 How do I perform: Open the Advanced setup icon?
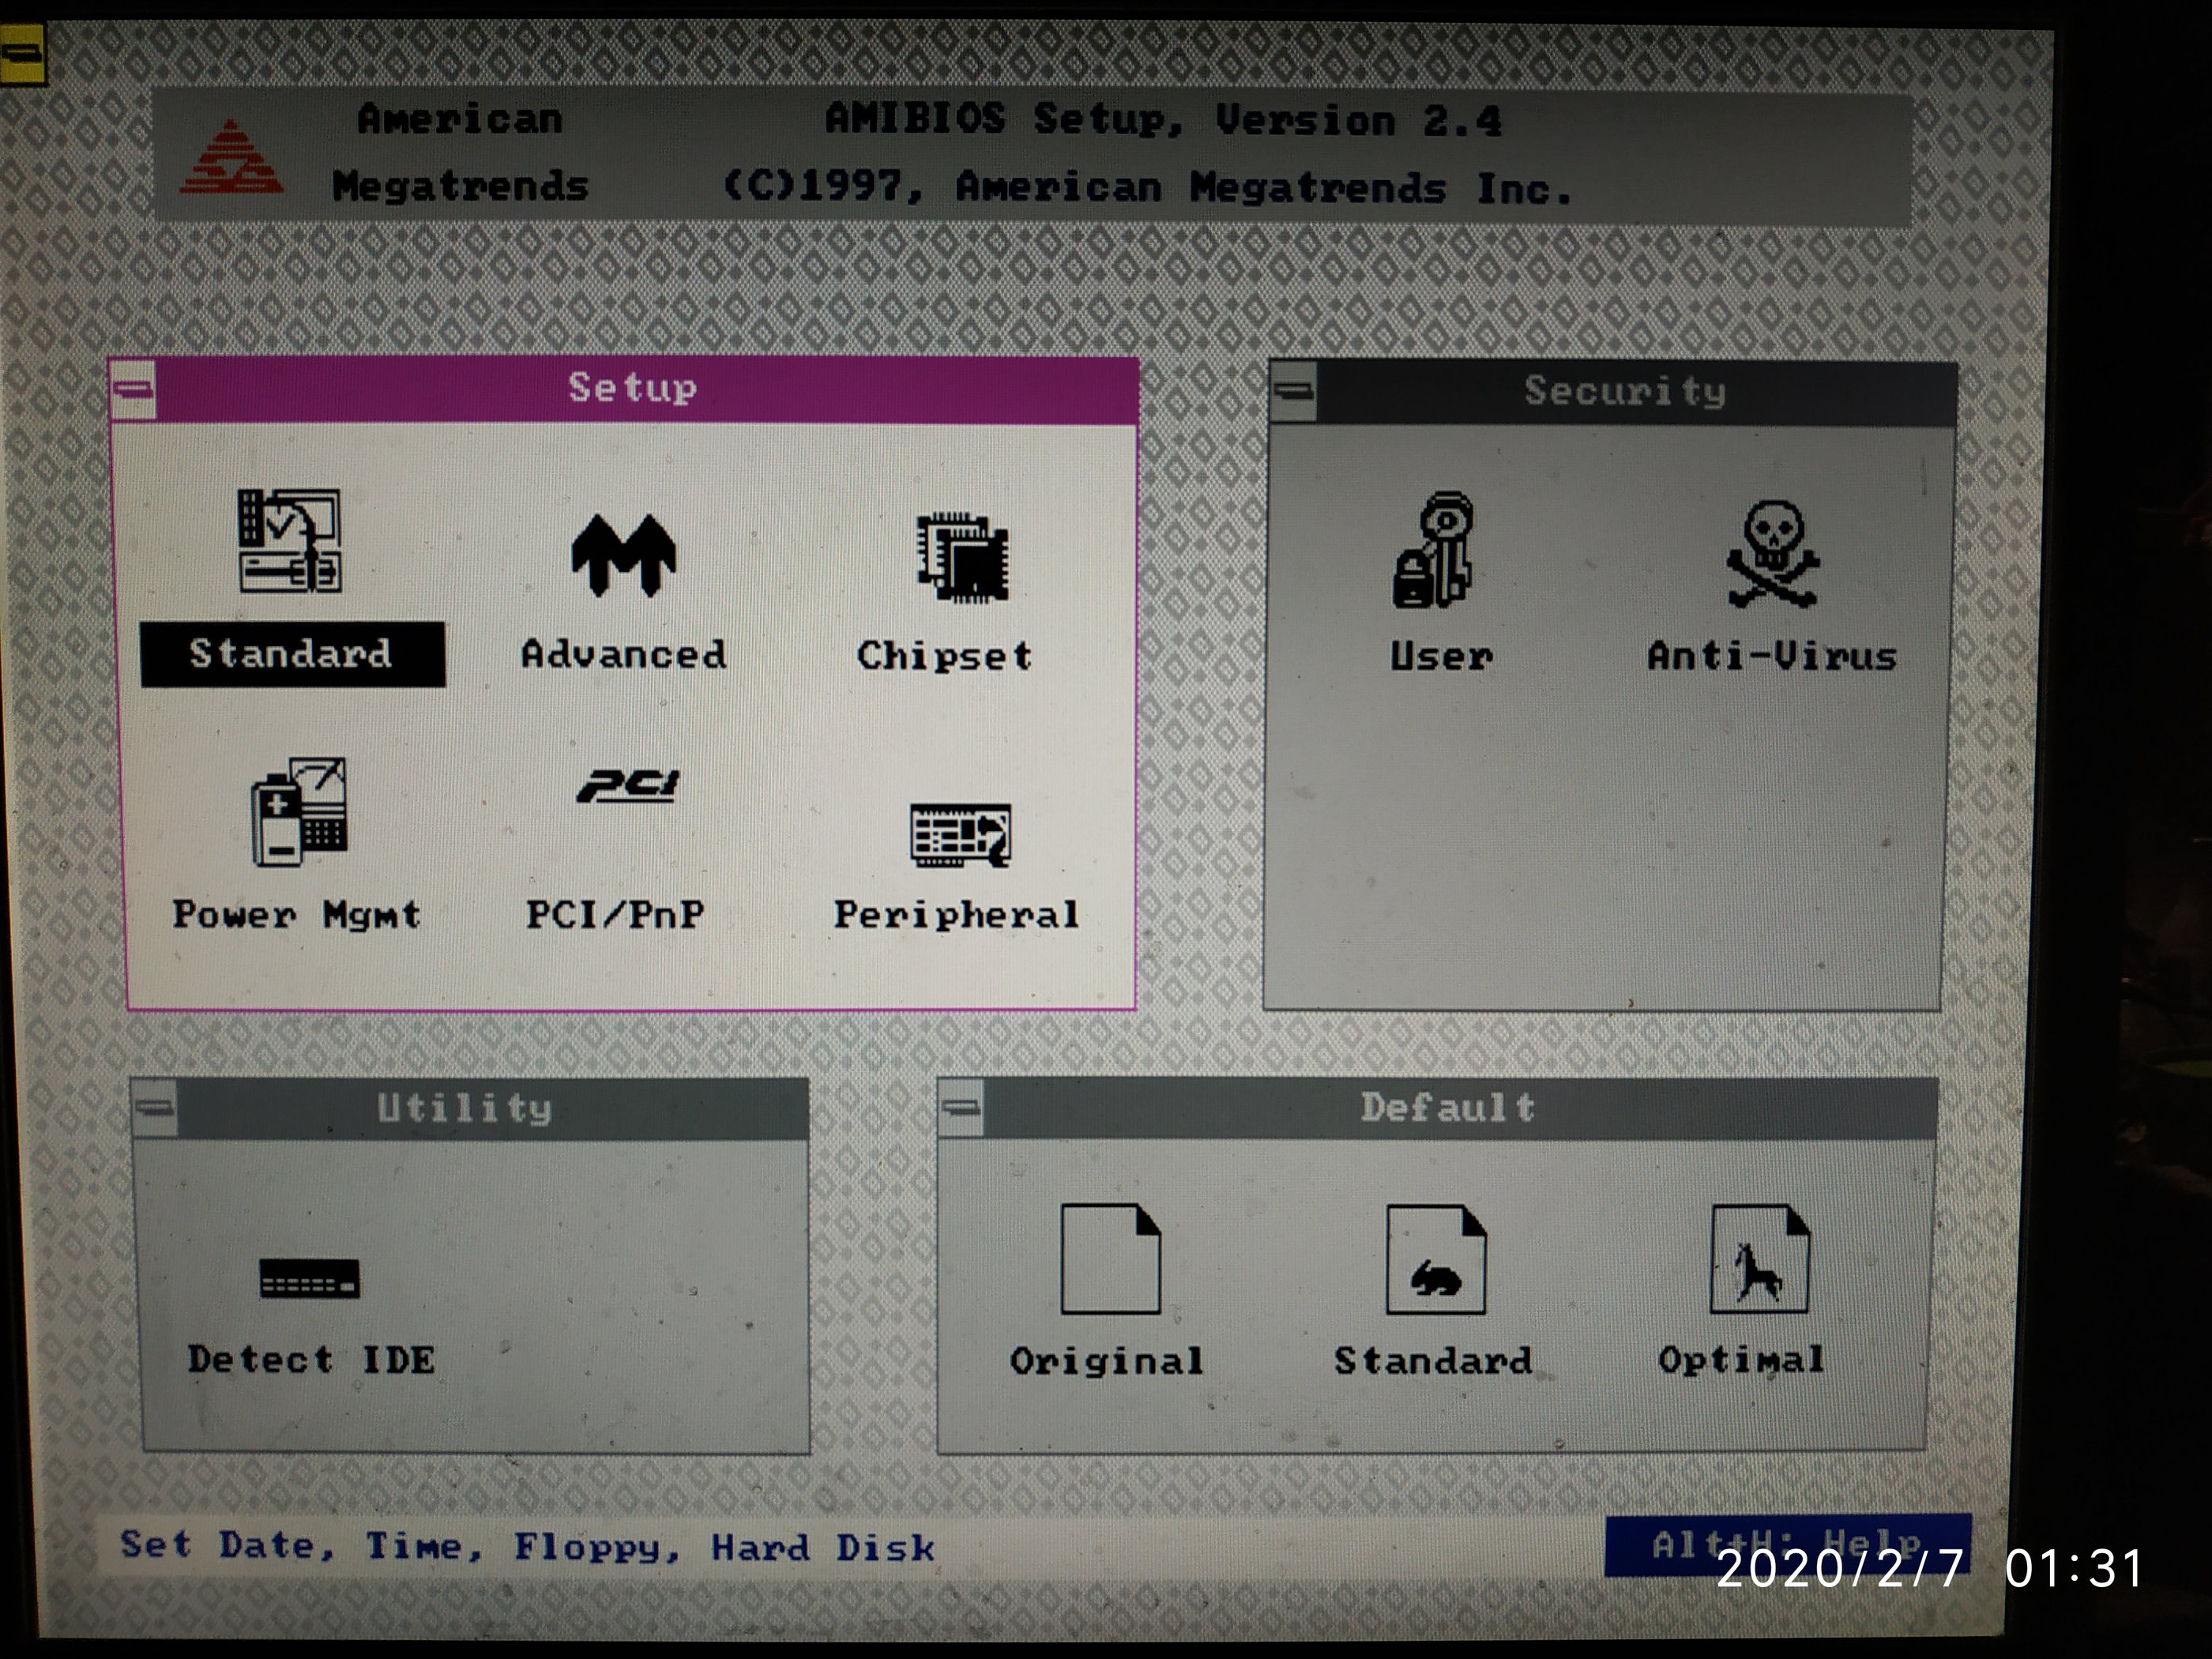tap(623, 555)
